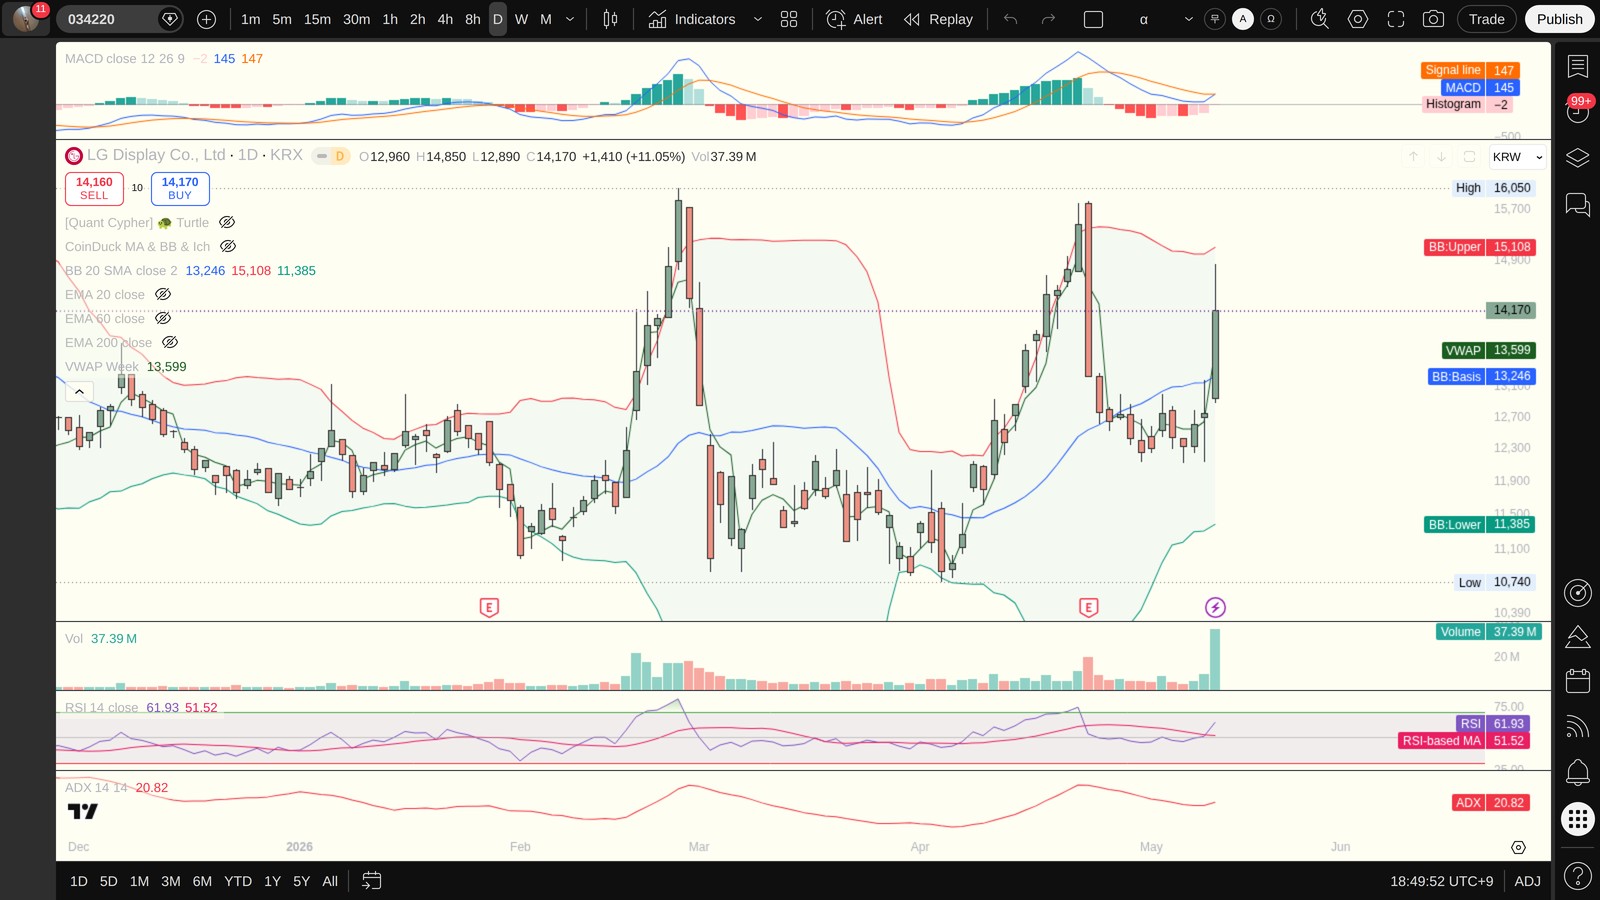Toggle visibility of CoinDuck MA & BB indicator
This screenshot has height=900, width=1600.
228,246
